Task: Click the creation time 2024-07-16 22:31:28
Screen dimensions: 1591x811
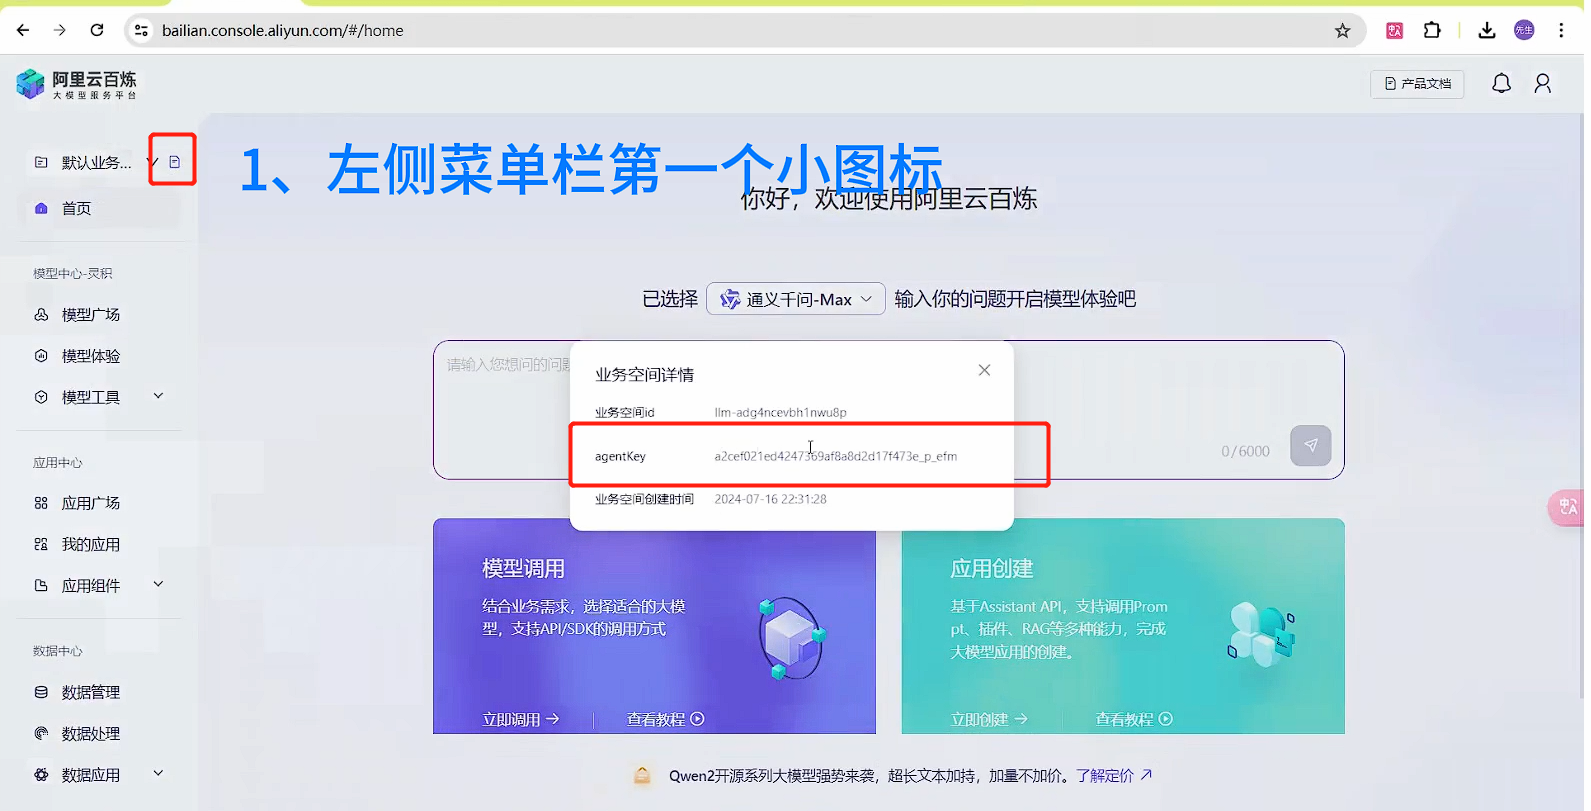Action: [770, 499]
